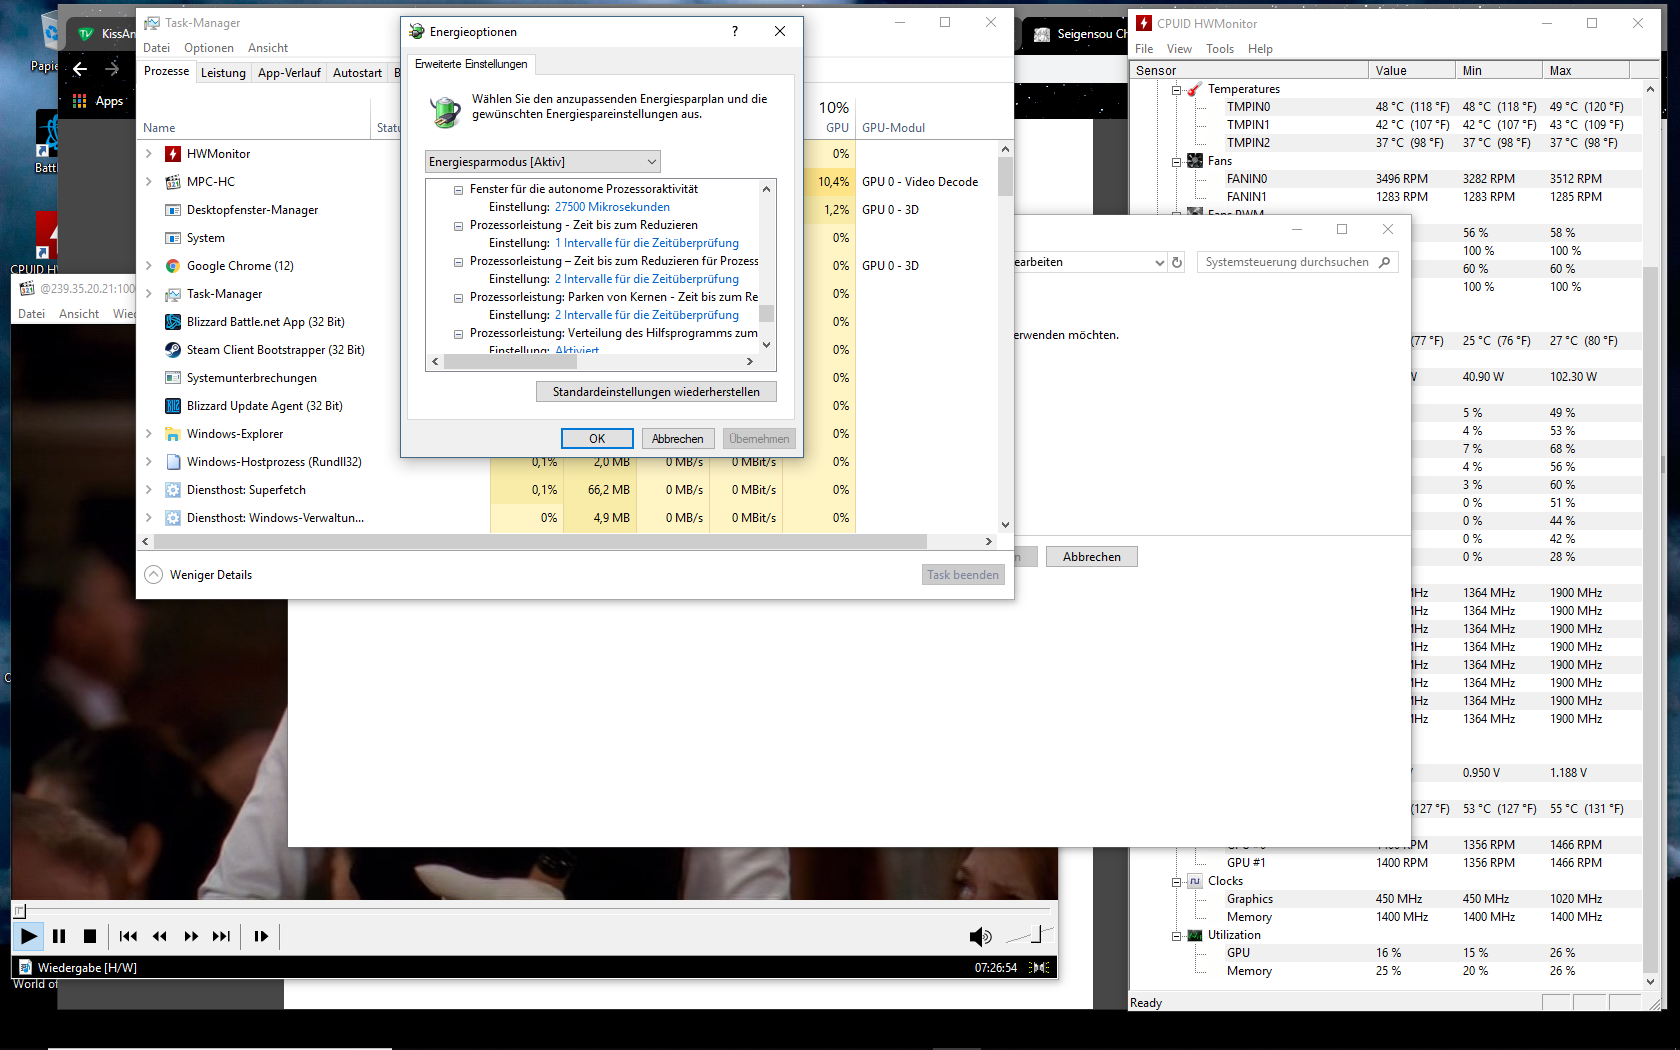The image size is (1680, 1050).
Task: Open the Energiesparmodus dropdown
Action: tap(653, 161)
